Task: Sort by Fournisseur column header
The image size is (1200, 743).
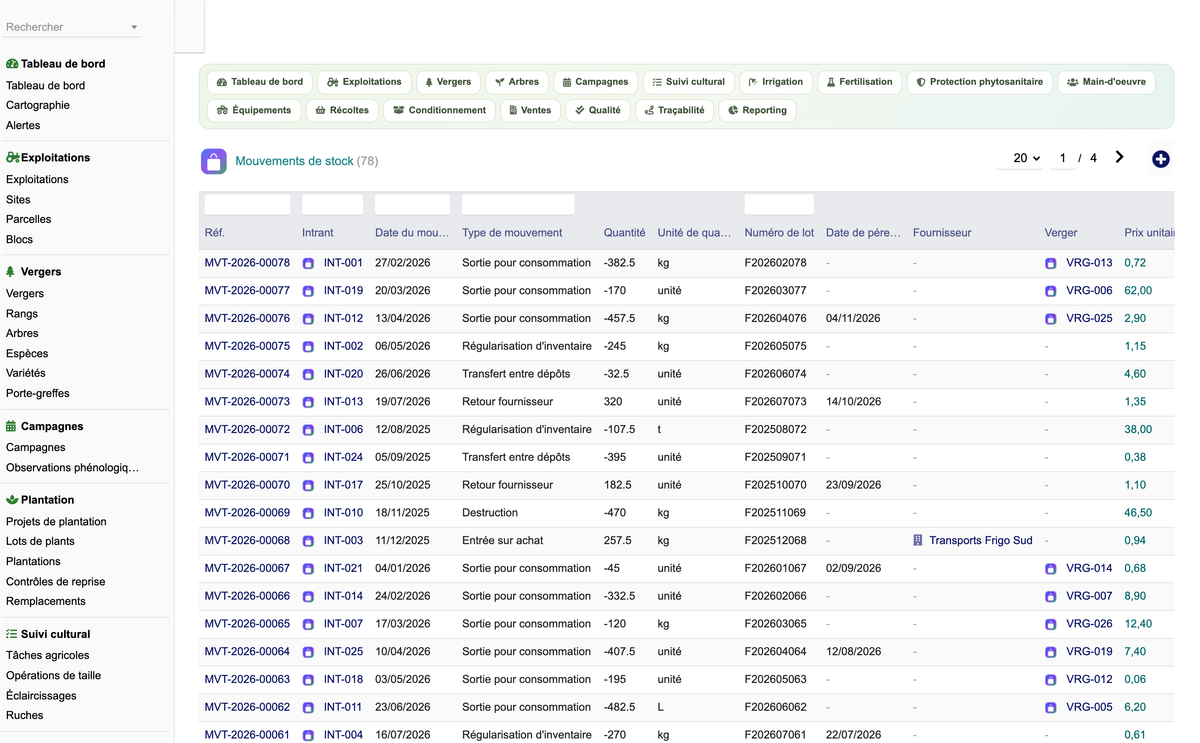Action: point(942,233)
